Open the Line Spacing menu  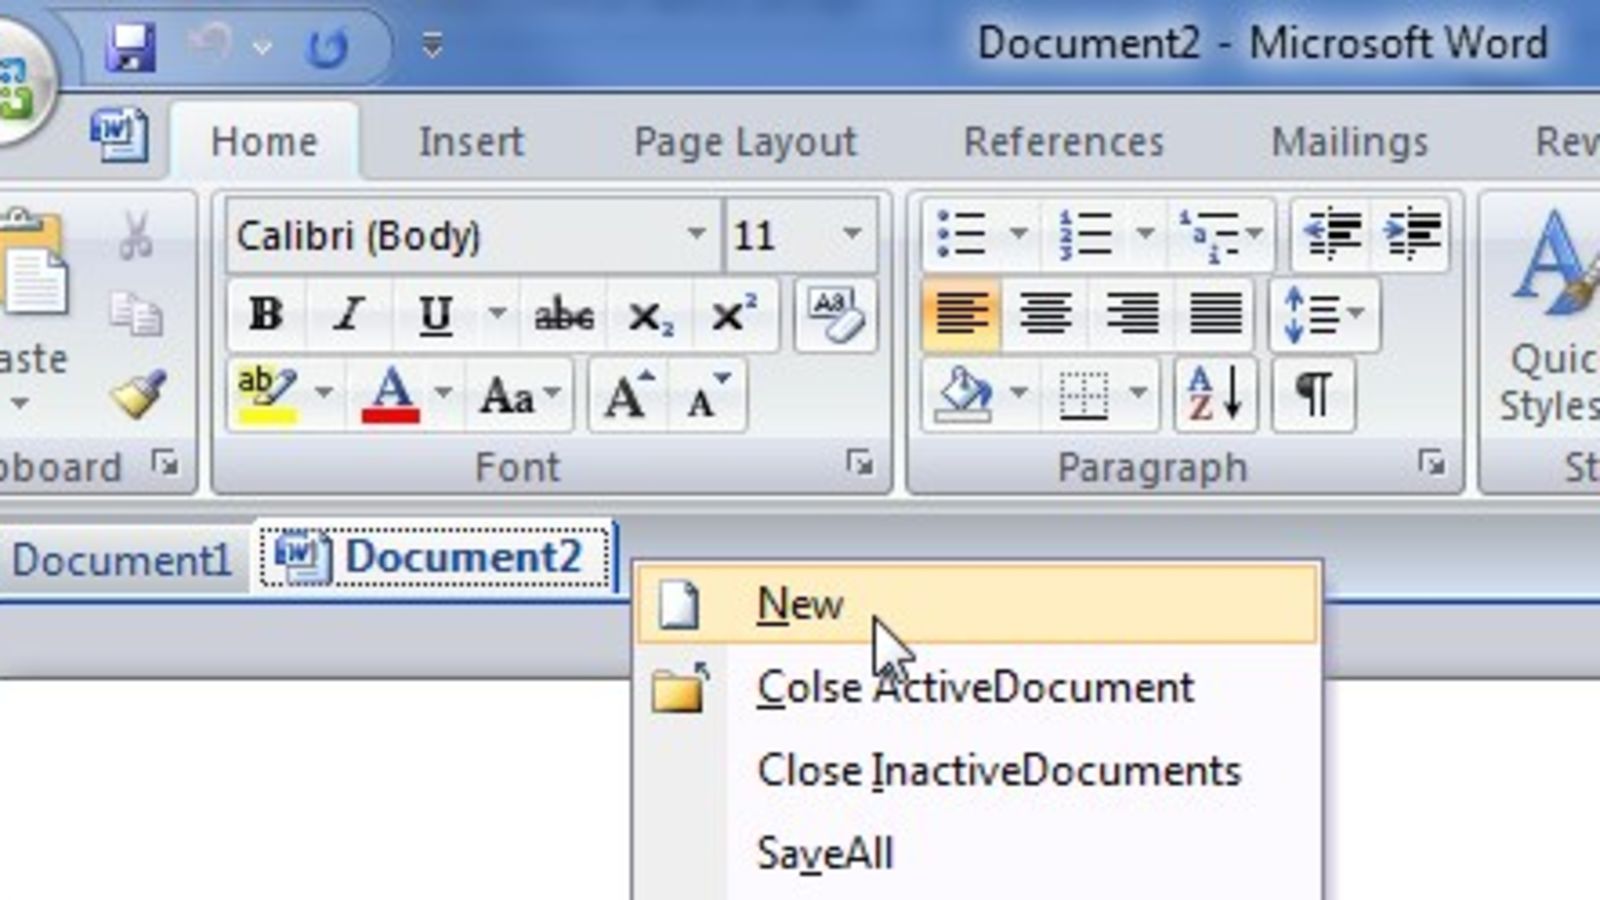coord(1324,315)
